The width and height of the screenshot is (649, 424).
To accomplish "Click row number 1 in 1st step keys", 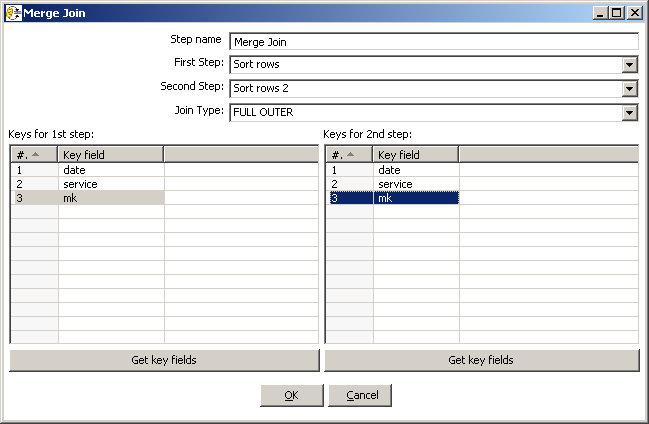I will click(x=35, y=170).
